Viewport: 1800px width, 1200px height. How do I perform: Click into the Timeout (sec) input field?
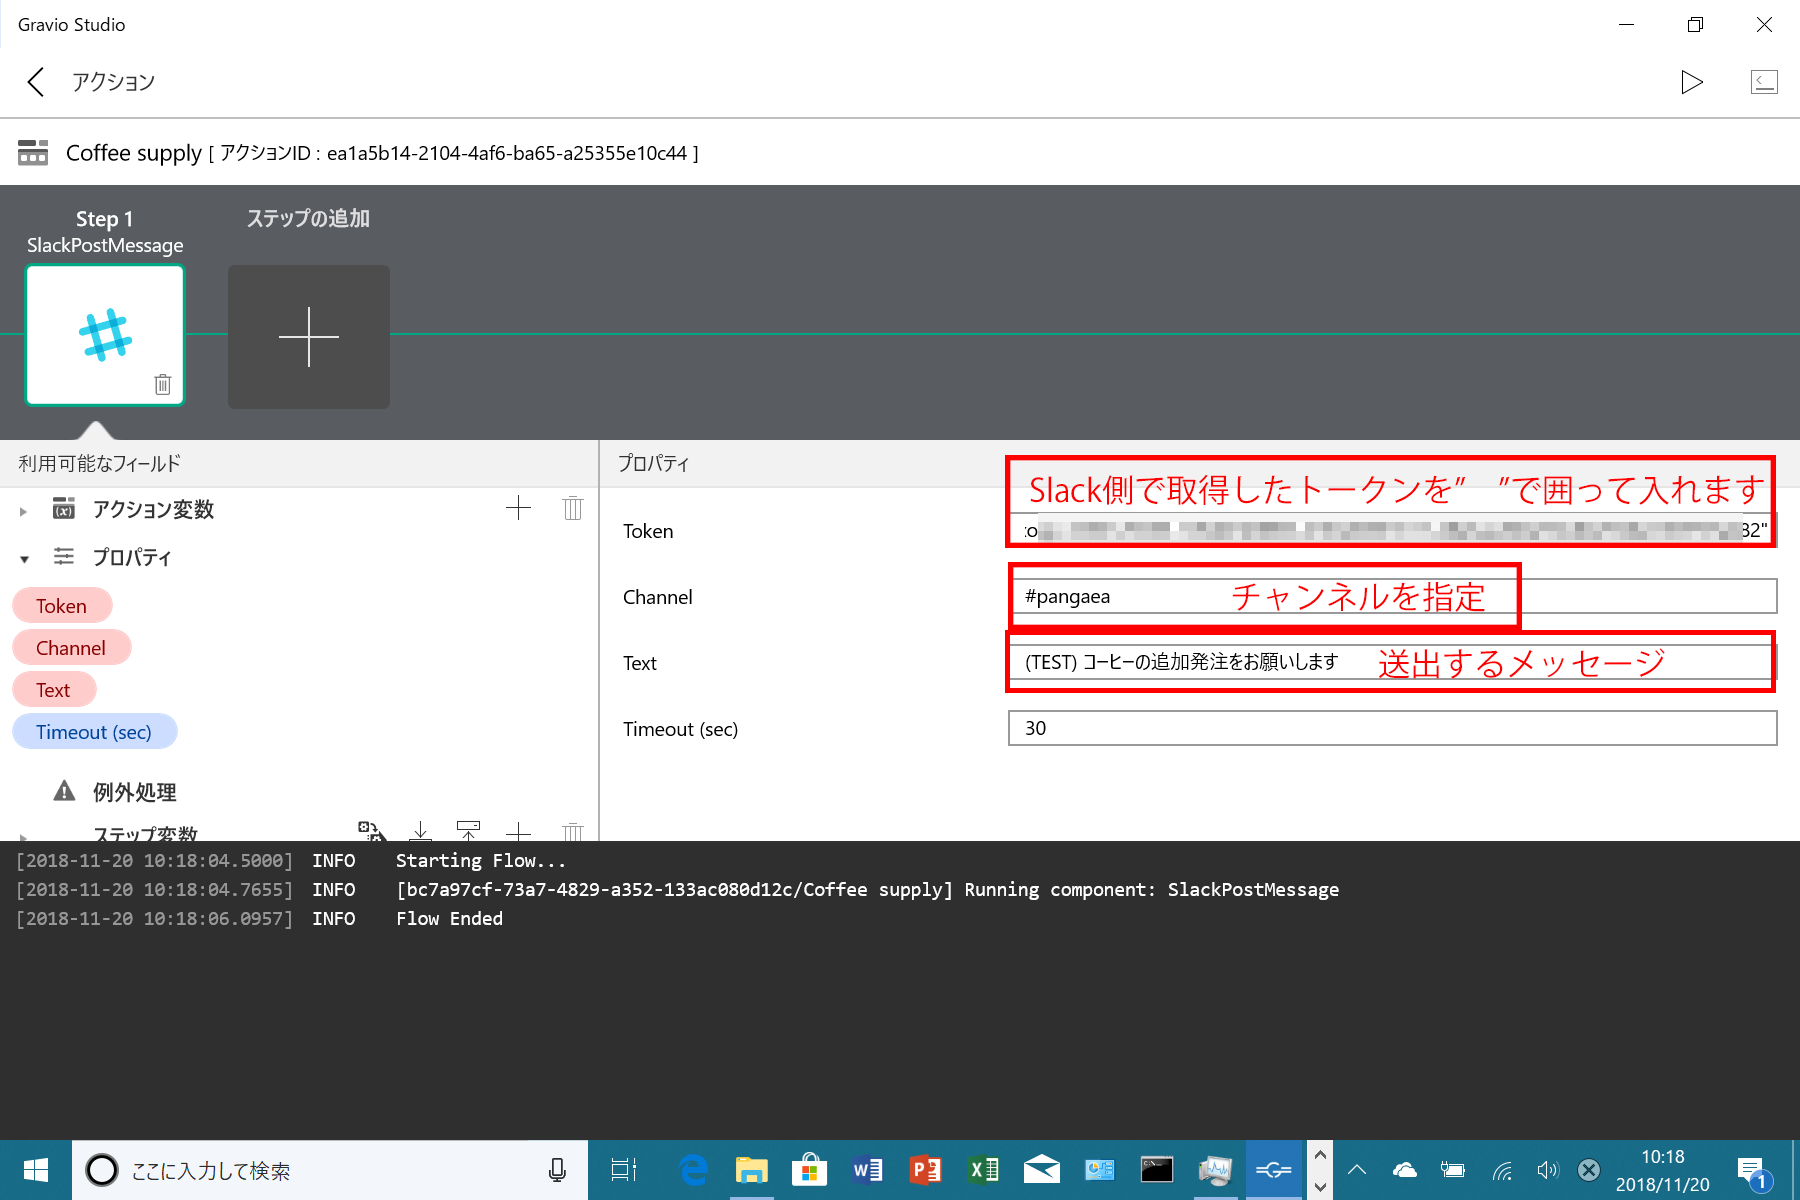coord(1392,728)
